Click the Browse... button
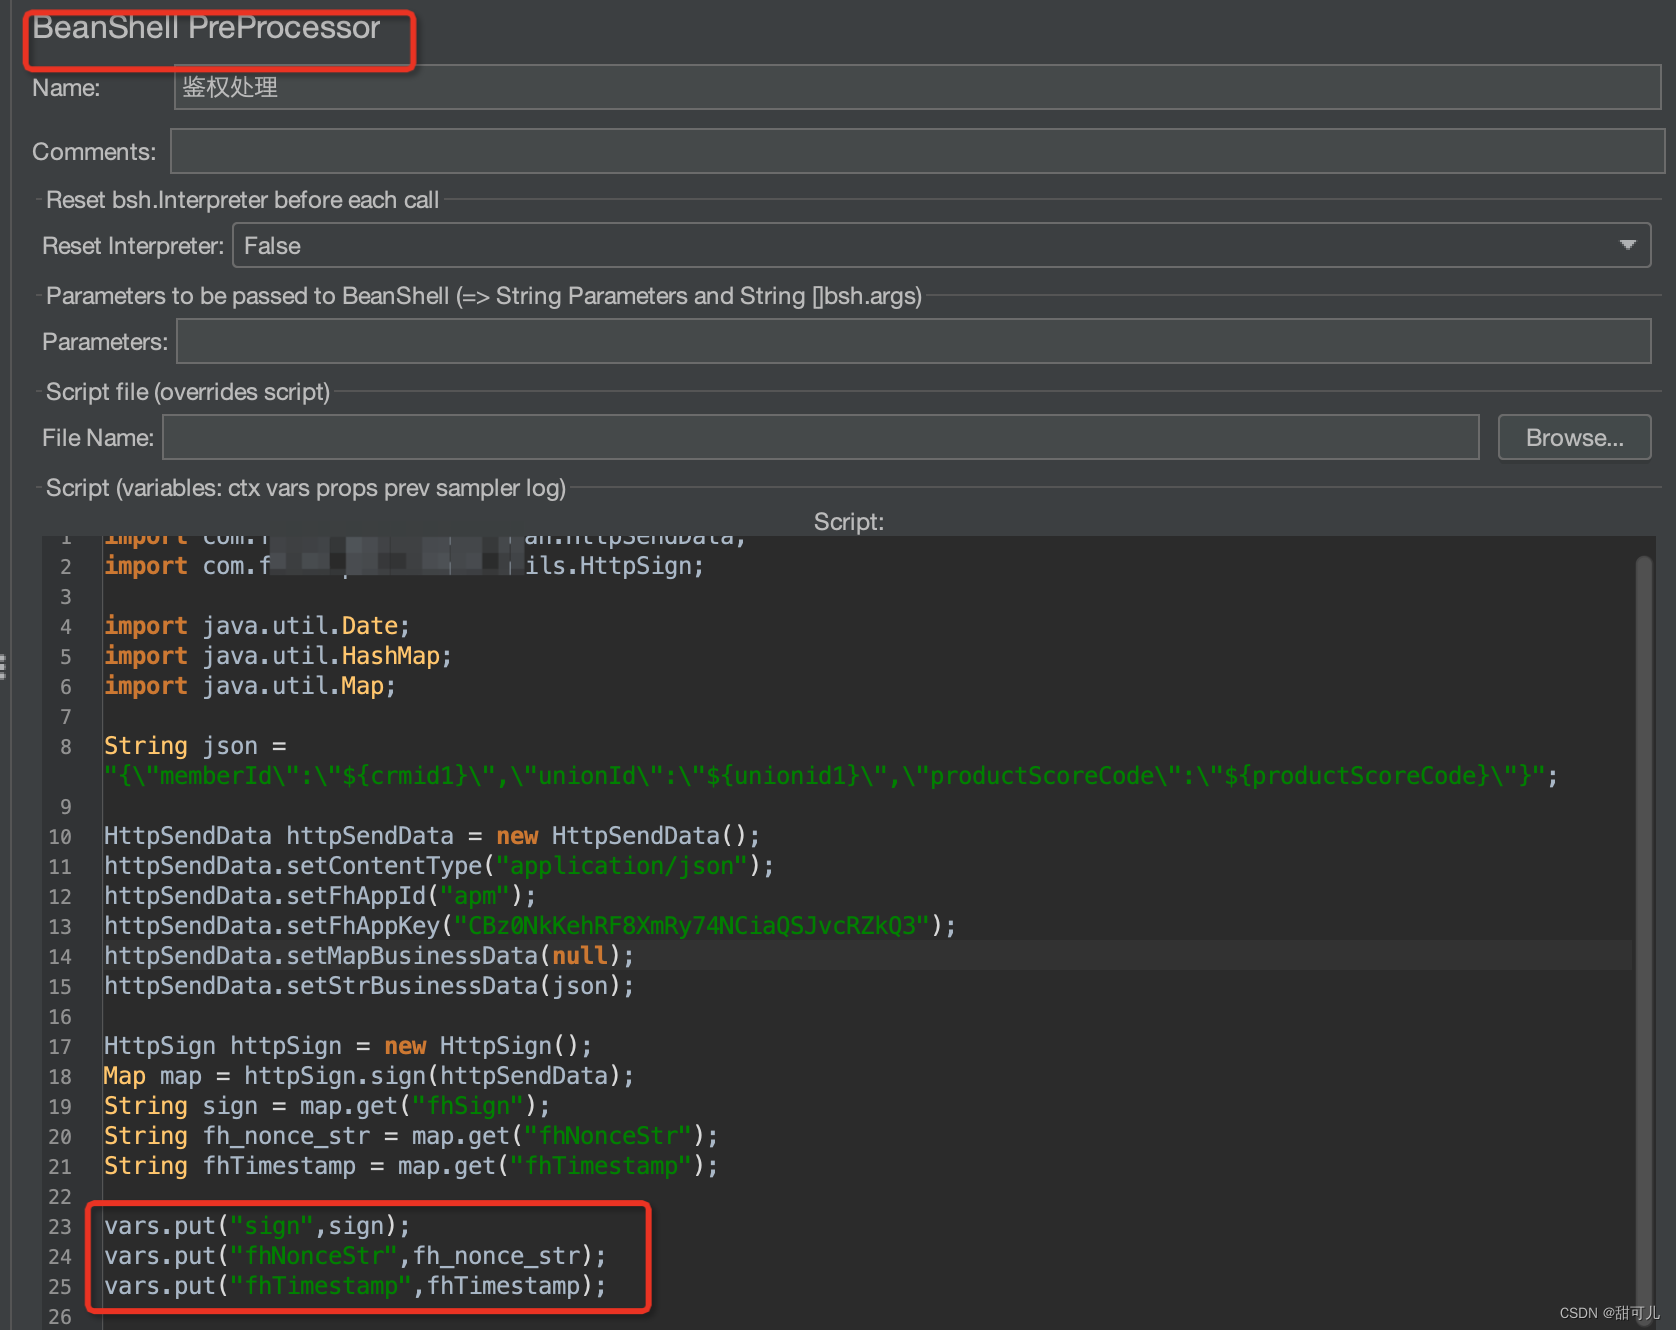Screen dimensions: 1676x1330 coord(1574,438)
